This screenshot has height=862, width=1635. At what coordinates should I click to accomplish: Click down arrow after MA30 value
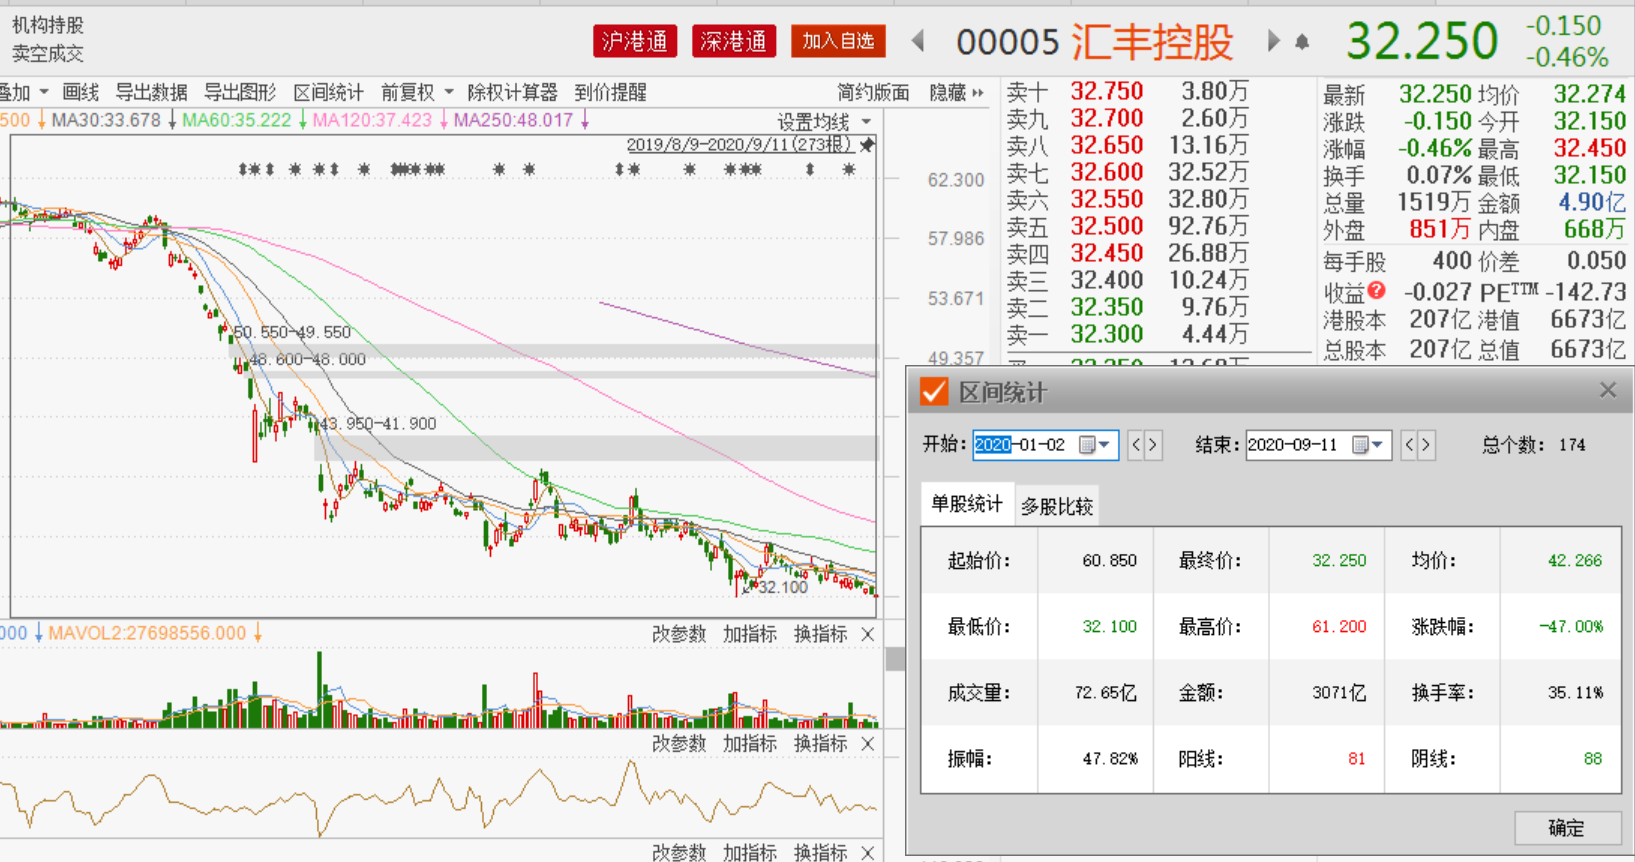pyautogui.click(x=172, y=121)
